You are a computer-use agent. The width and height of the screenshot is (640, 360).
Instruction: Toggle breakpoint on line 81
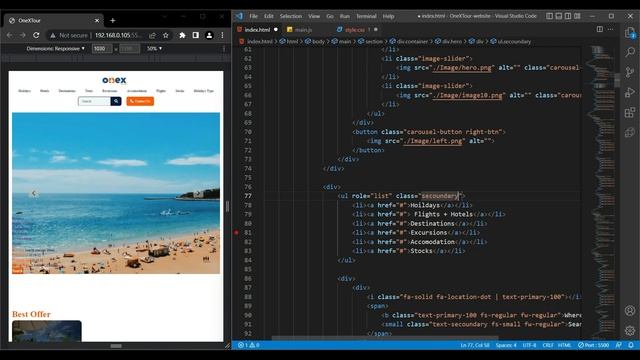236,233
